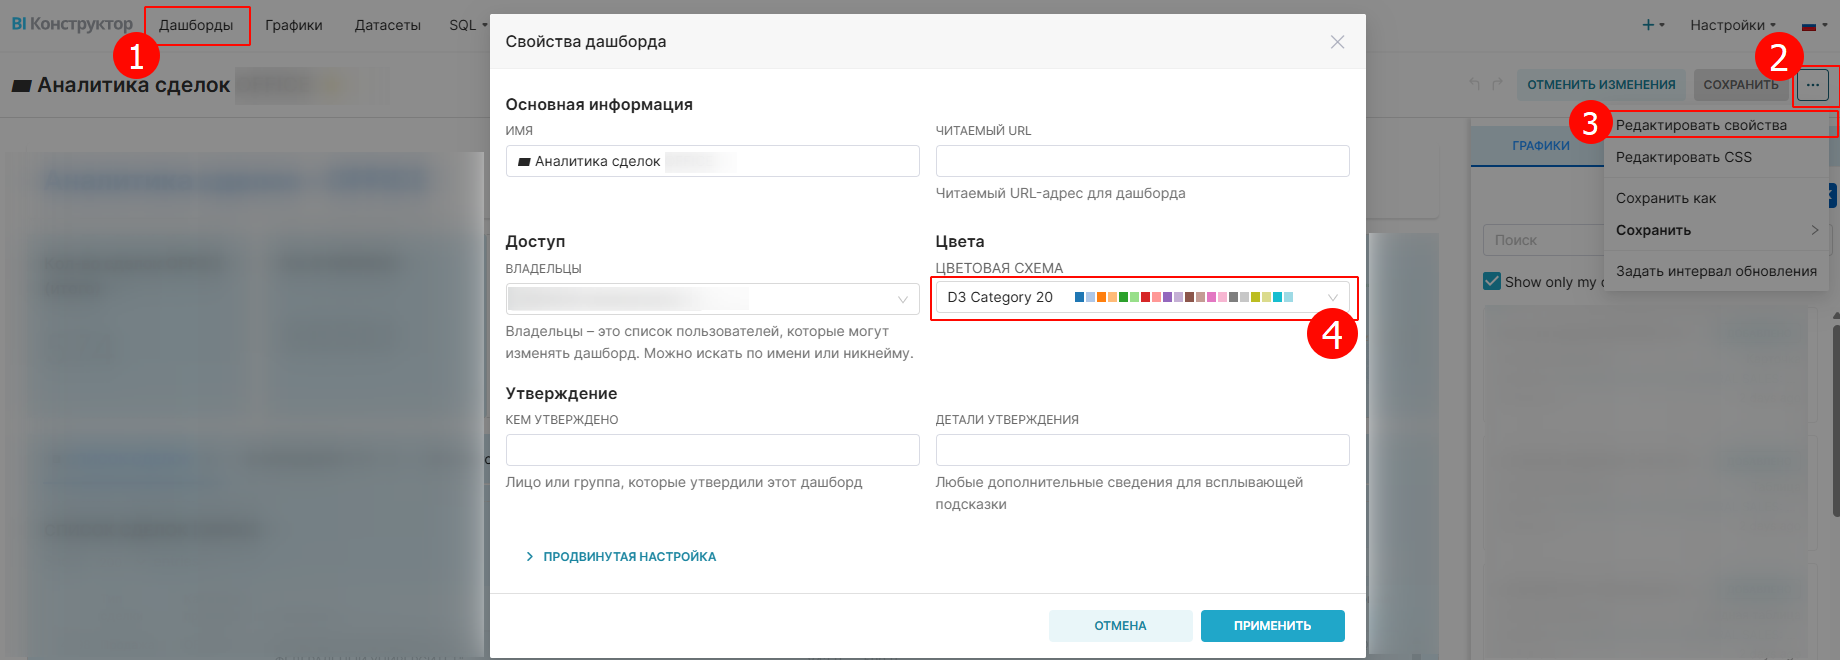Click the redo arrow icon
The image size is (1840, 660).
pyautogui.click(x=1496, y=84)
